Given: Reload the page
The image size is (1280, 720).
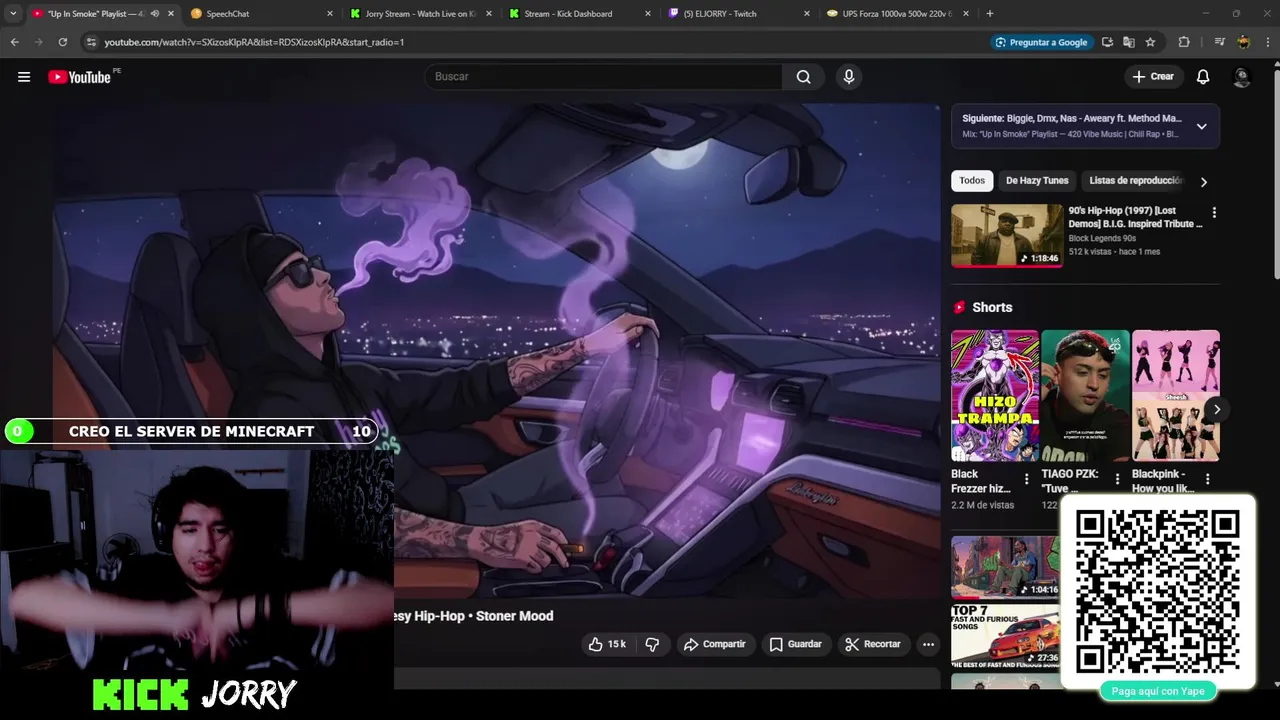Looking at the screenshot, I should 62,42.
